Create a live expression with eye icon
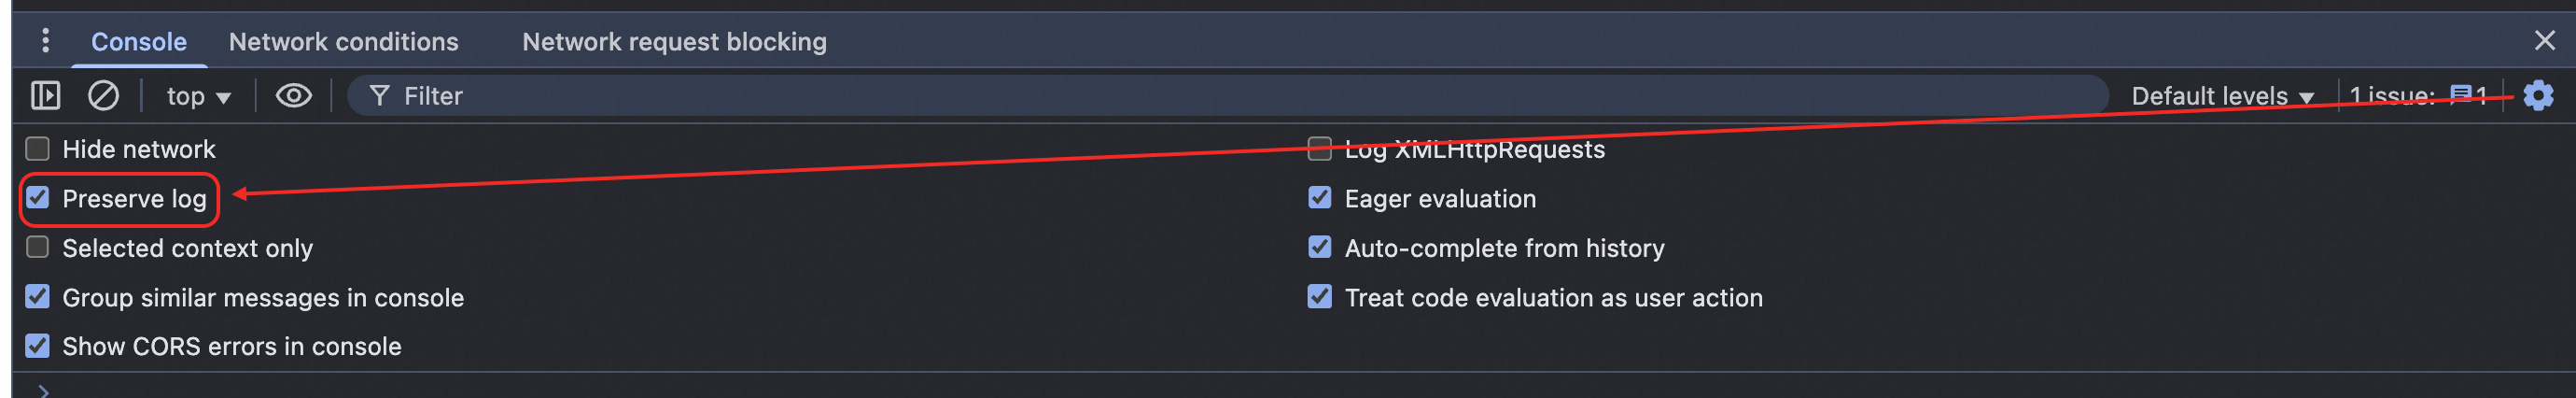The height and width of the screenshot is (398, 2576). click(x=293, y=95)
